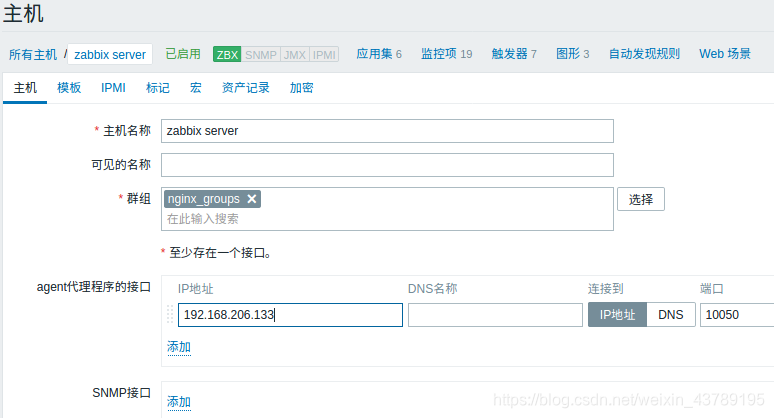Click the IPMI availability indicator
Image resolution: width=774 pixels, height=418 pixels.
(324, 54)
